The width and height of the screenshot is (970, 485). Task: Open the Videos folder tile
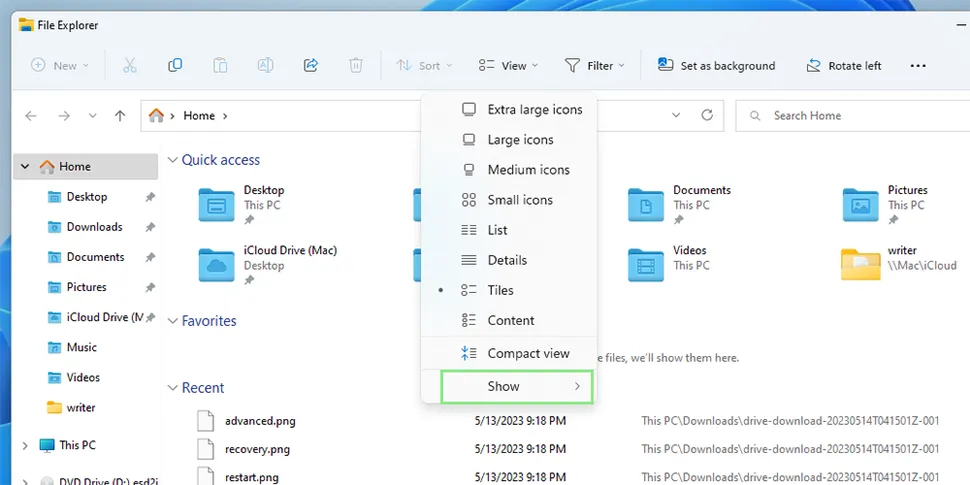[668, 265]
